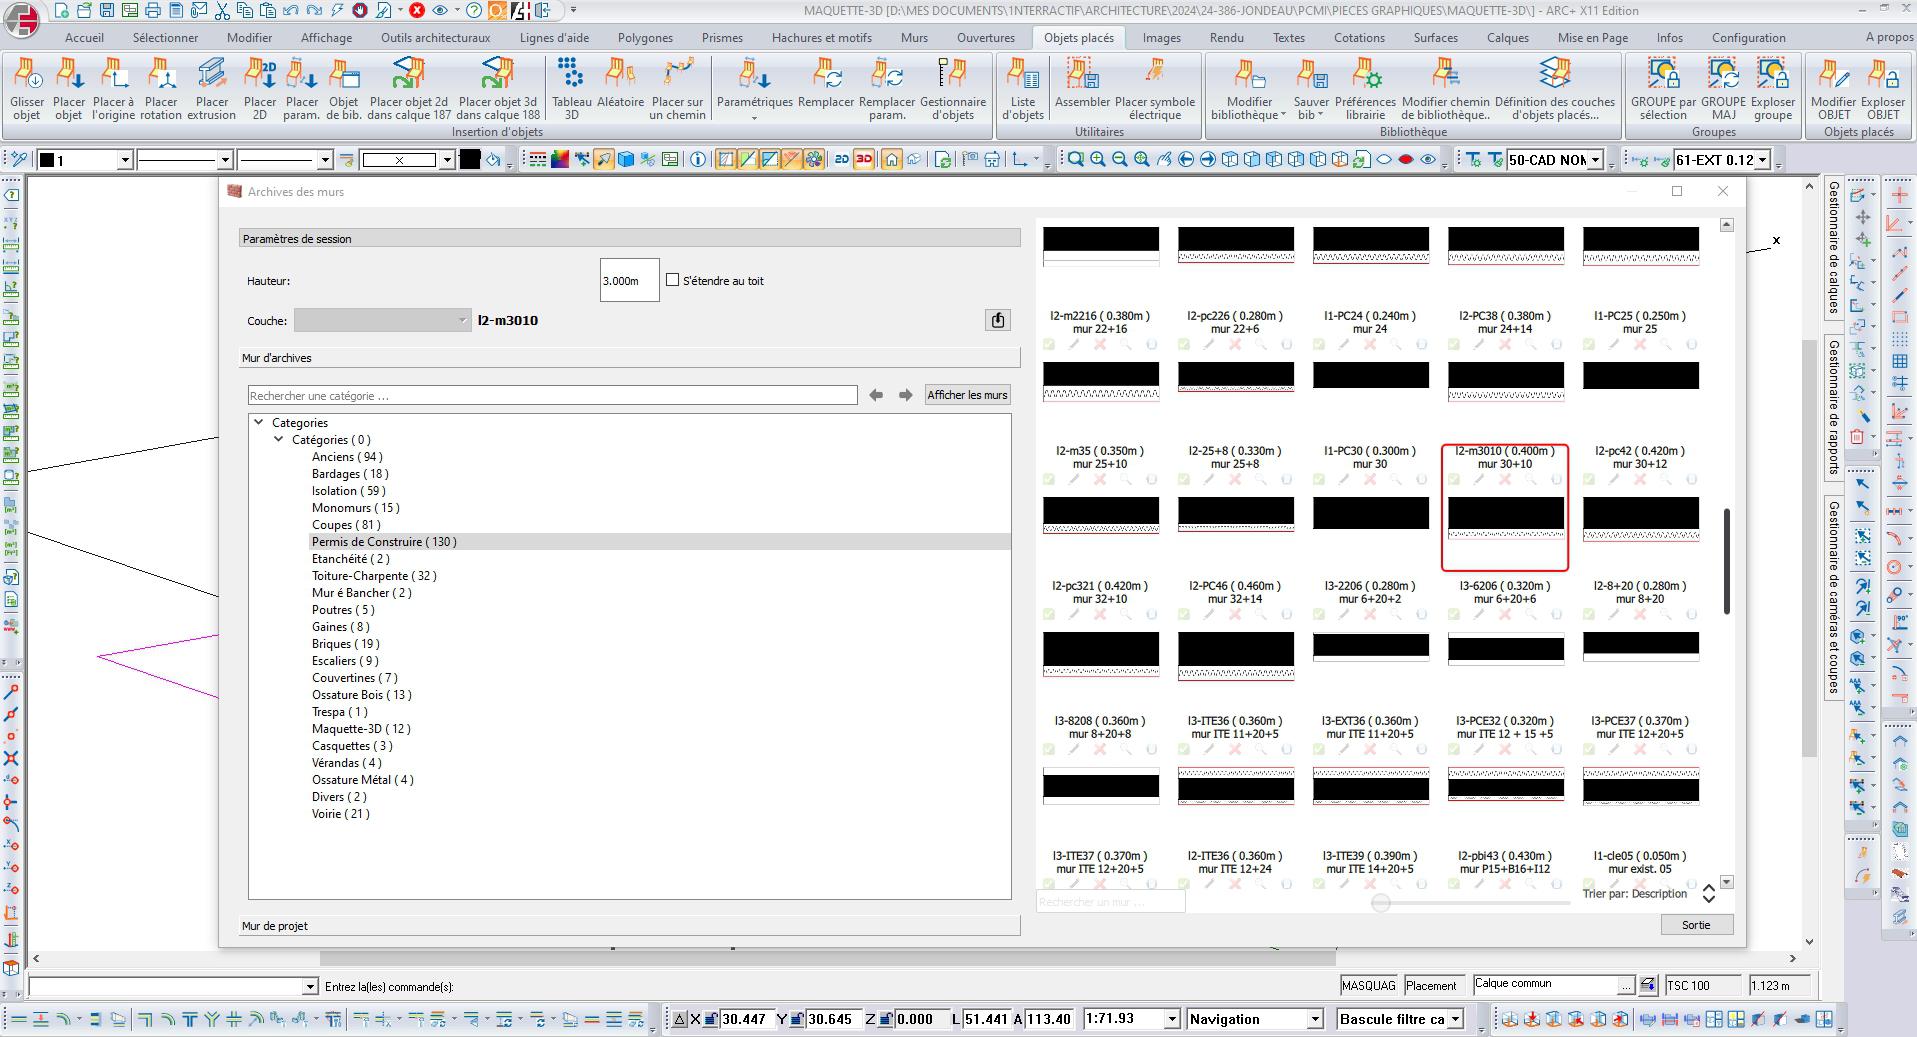Collapse the Categories root tree node
This screenshot has height=1037, width=1917.
[x=259, y=423]
